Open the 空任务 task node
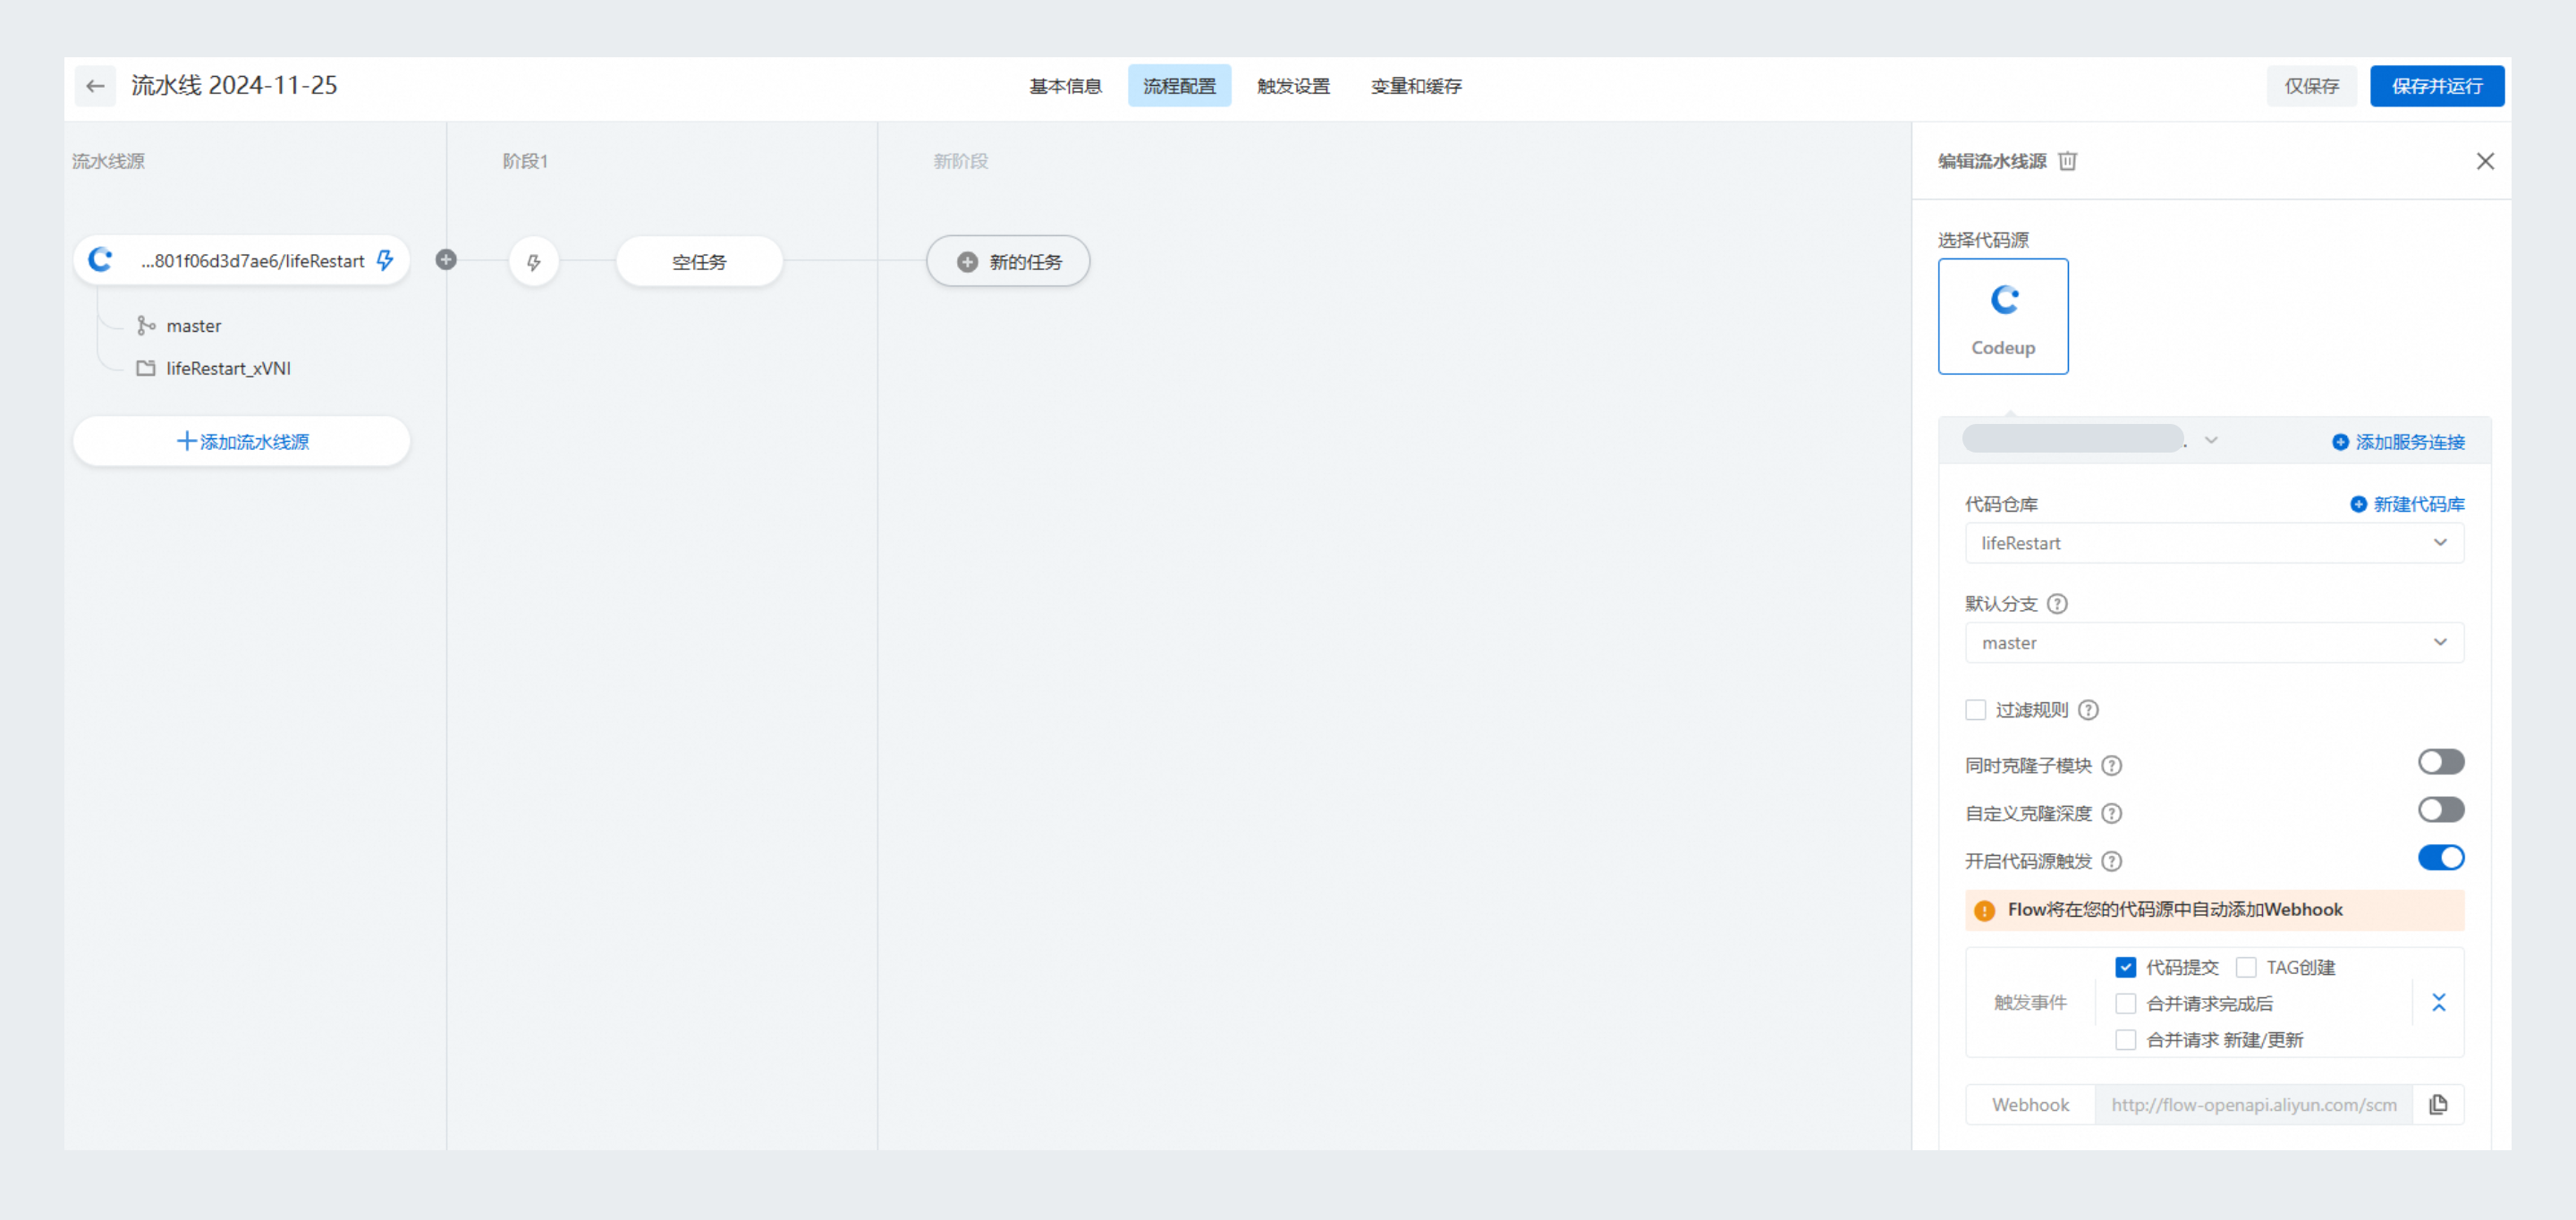Viewport: 2576px width, 1220px height. point(699,262)
